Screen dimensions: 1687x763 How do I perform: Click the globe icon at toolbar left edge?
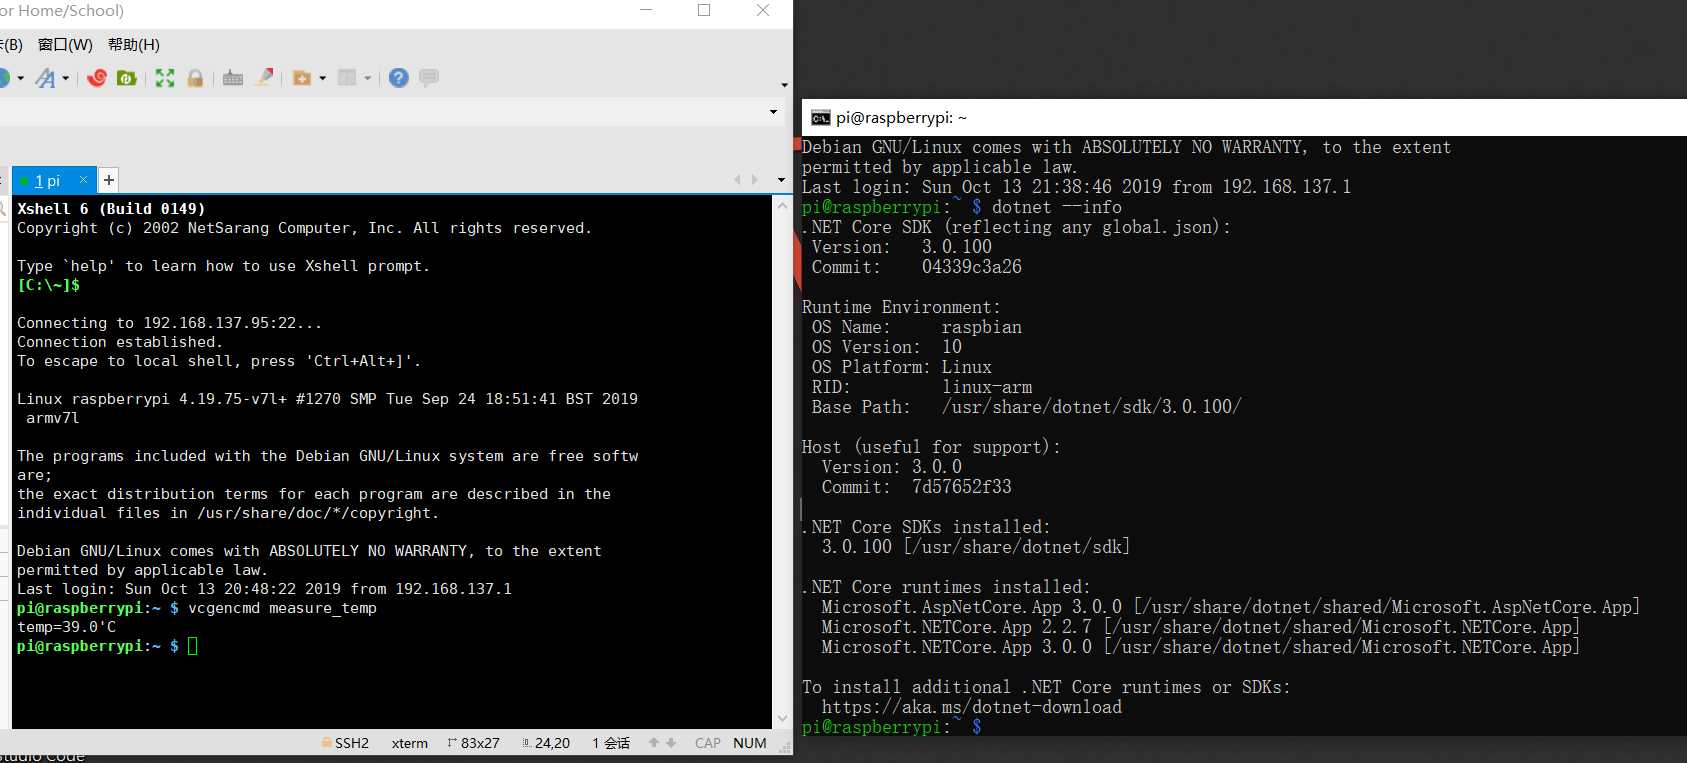[x=4, y=78]
